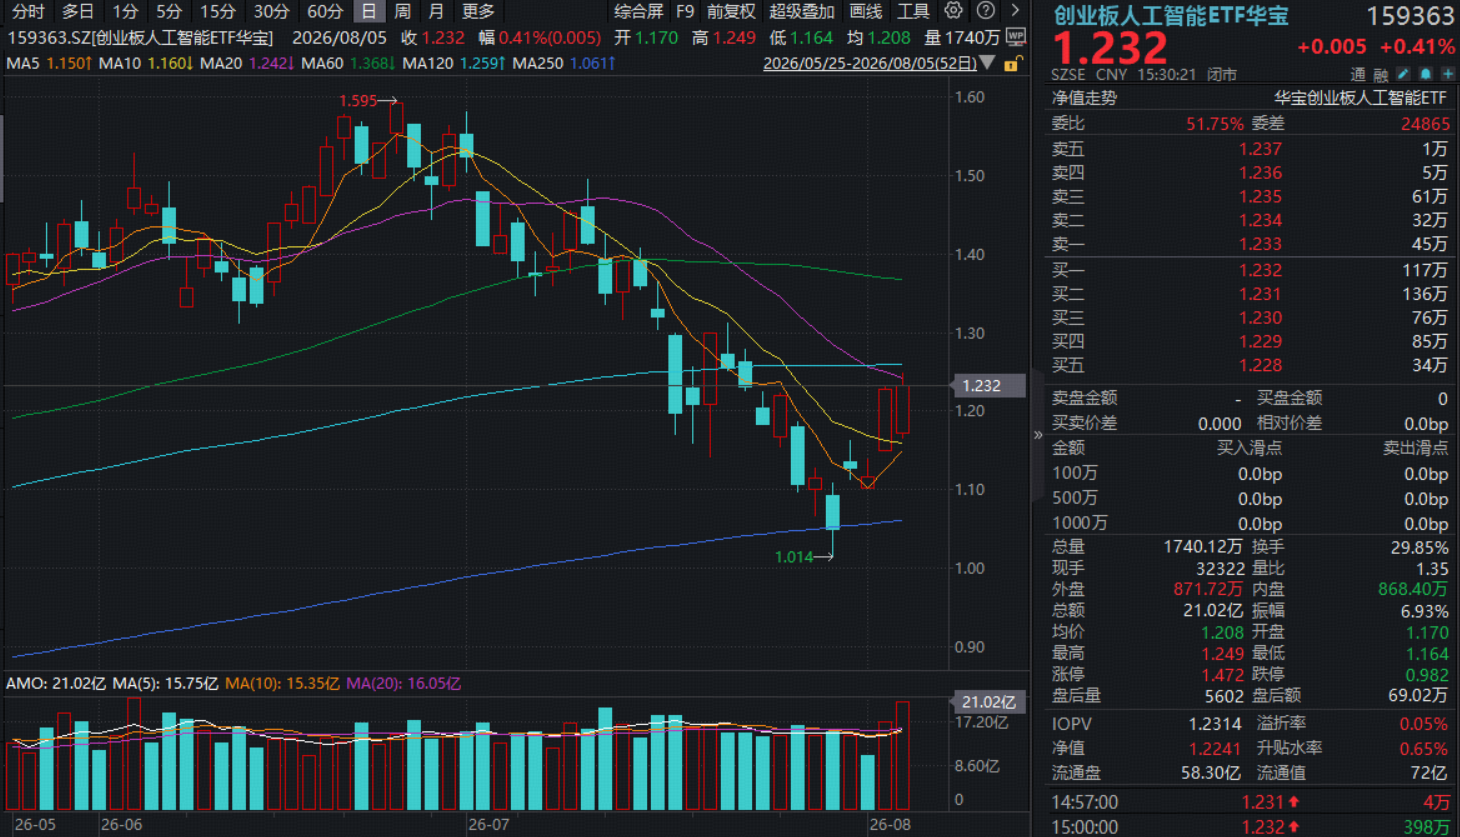
Task: Toggle 超级叠加 overlay mode
Action: 801,11
